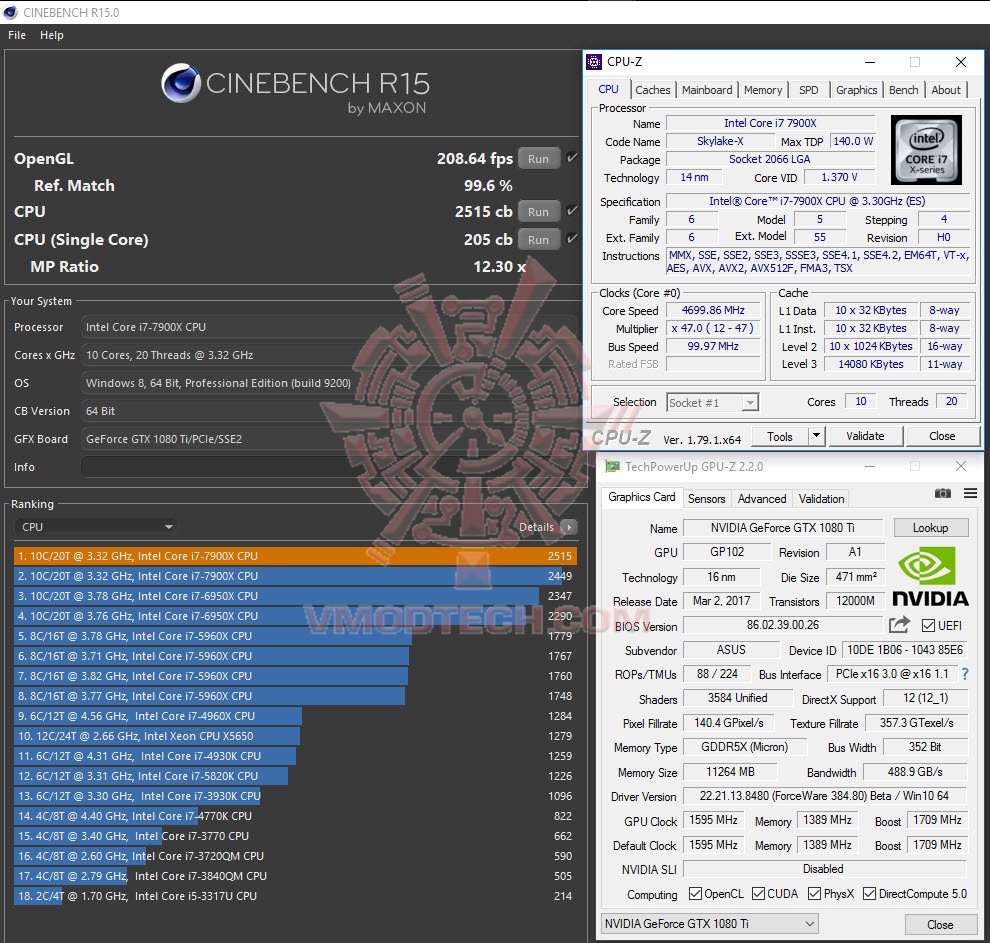
Task: Toggle the OpenGL test checkmark
Action: pyautogui.click(x=572, y=158)
